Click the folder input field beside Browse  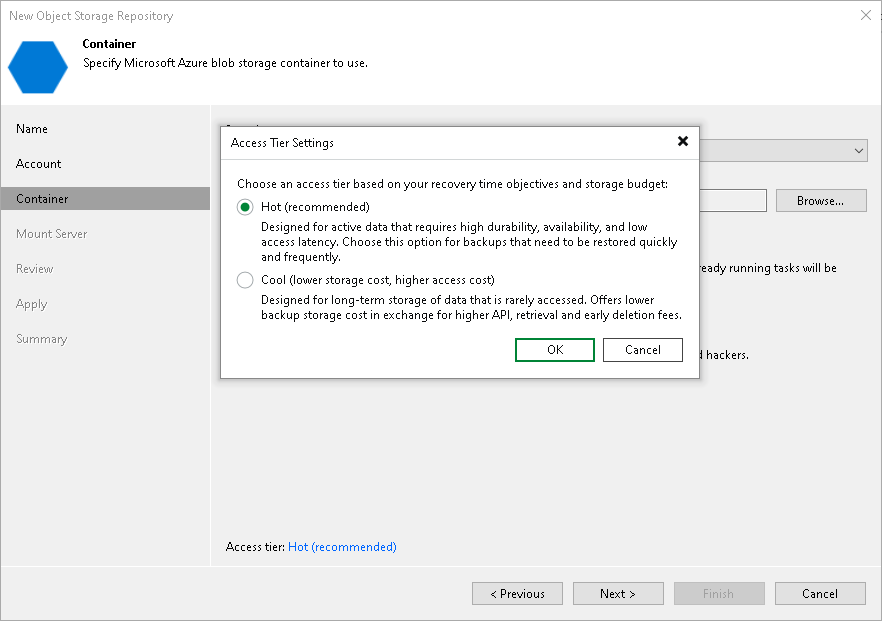733,201
